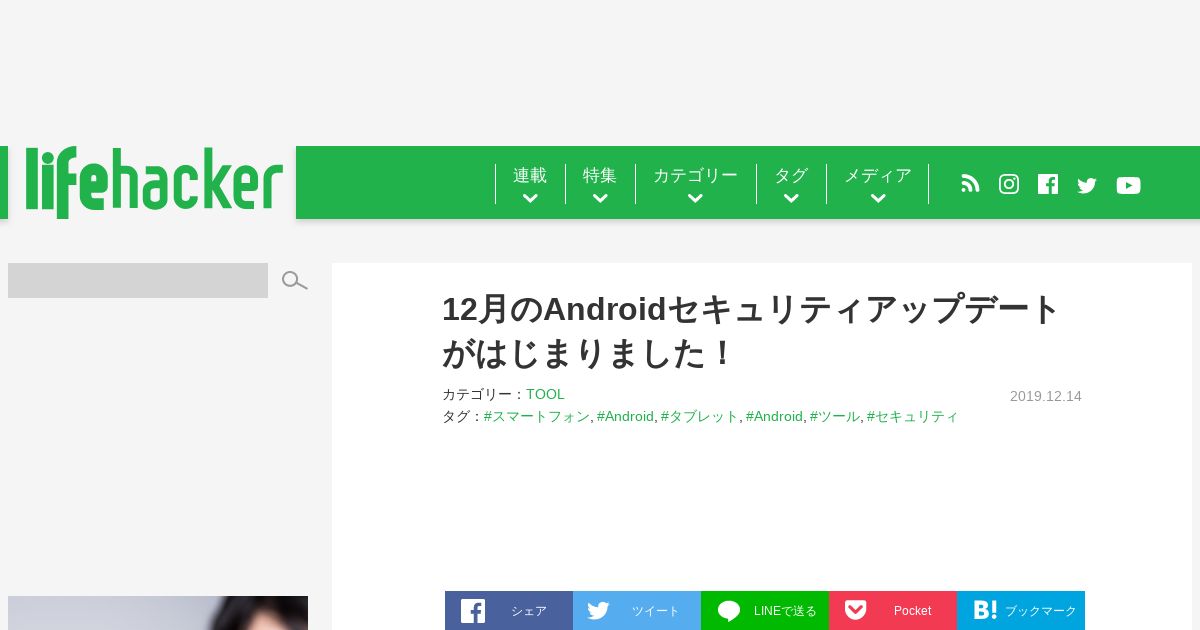The image size is (1200, 630).
Task: Click the LINE speech bubble icon
Action: click(x=729, y=611)
